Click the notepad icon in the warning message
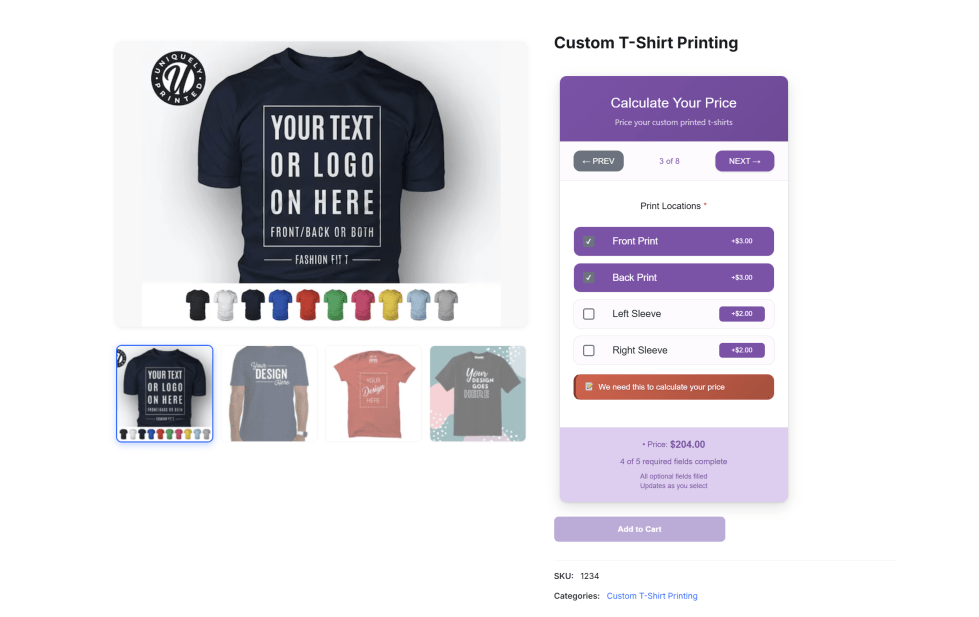The height and width of the screenshot is (617, 979). [589, 387]
